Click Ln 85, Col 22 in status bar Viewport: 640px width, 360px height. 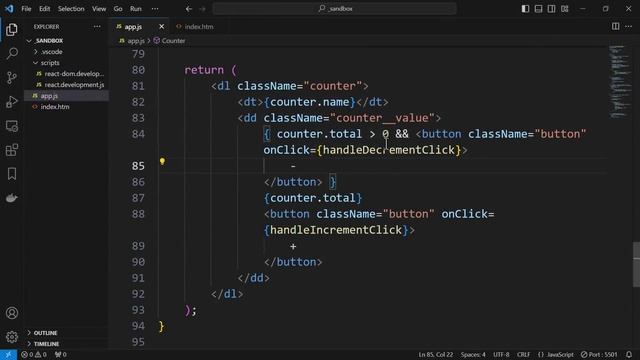(436, 355)
